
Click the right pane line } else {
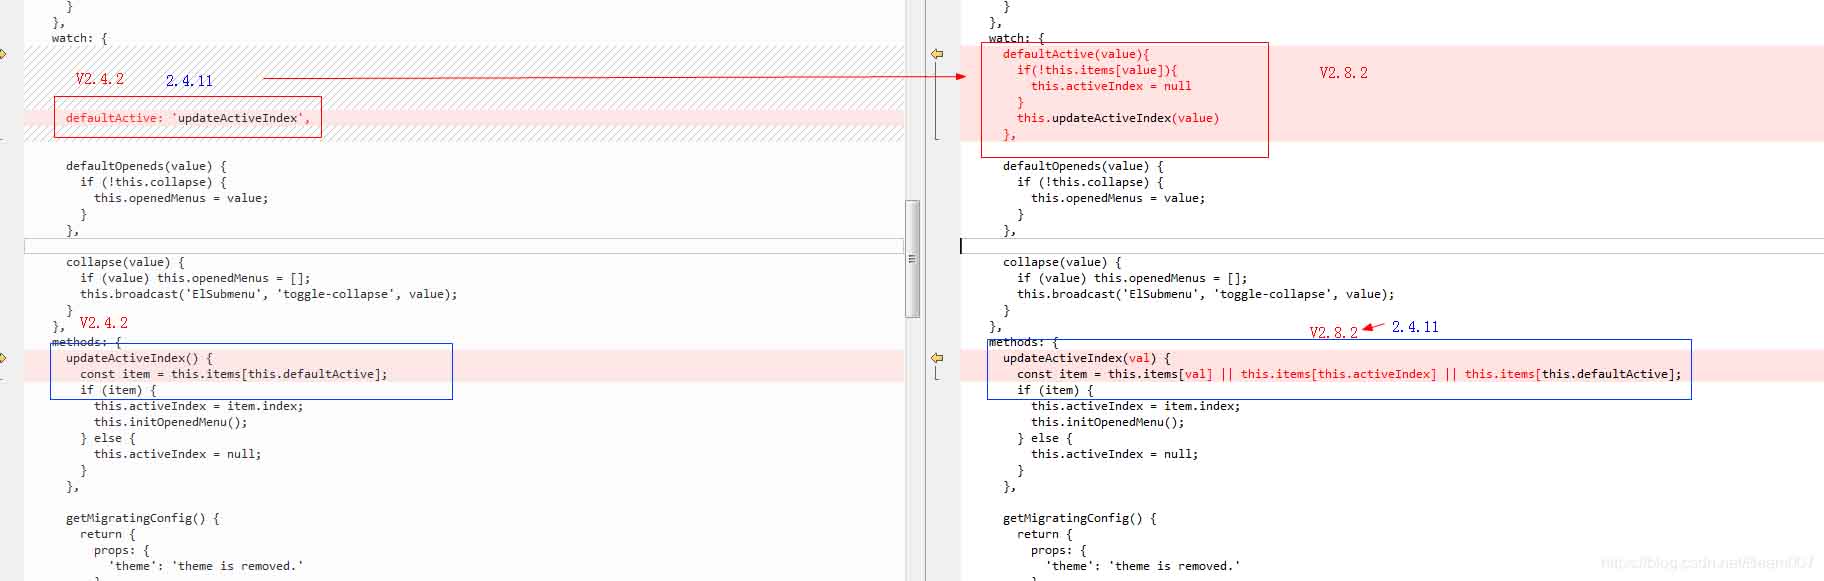click(x=1045, y=438)
